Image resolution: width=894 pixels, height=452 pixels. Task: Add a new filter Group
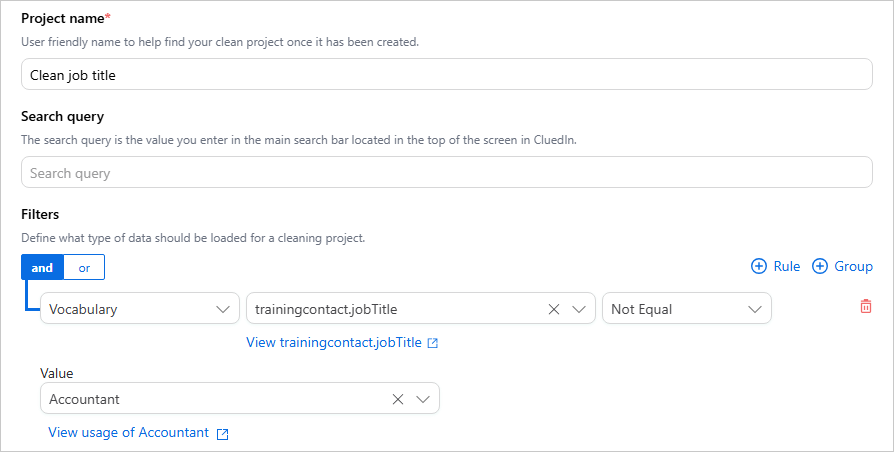pos(842,266)
